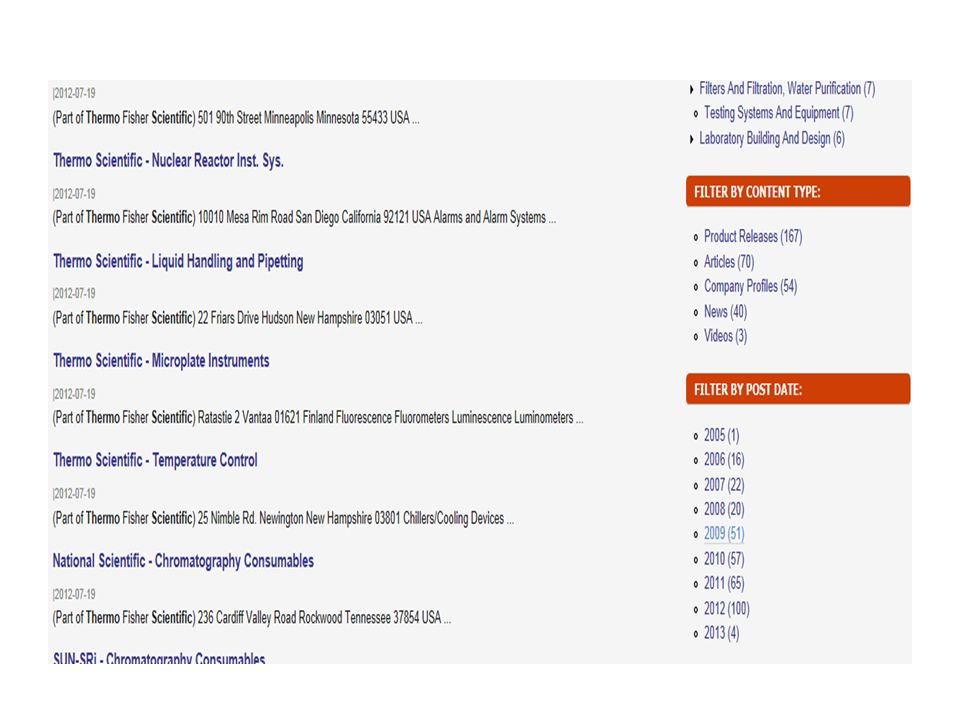The height and width of the screenshot is (720, 960).
Task: Open National Scientific - Chromatography Consumables result
Action: coord(183,561)
